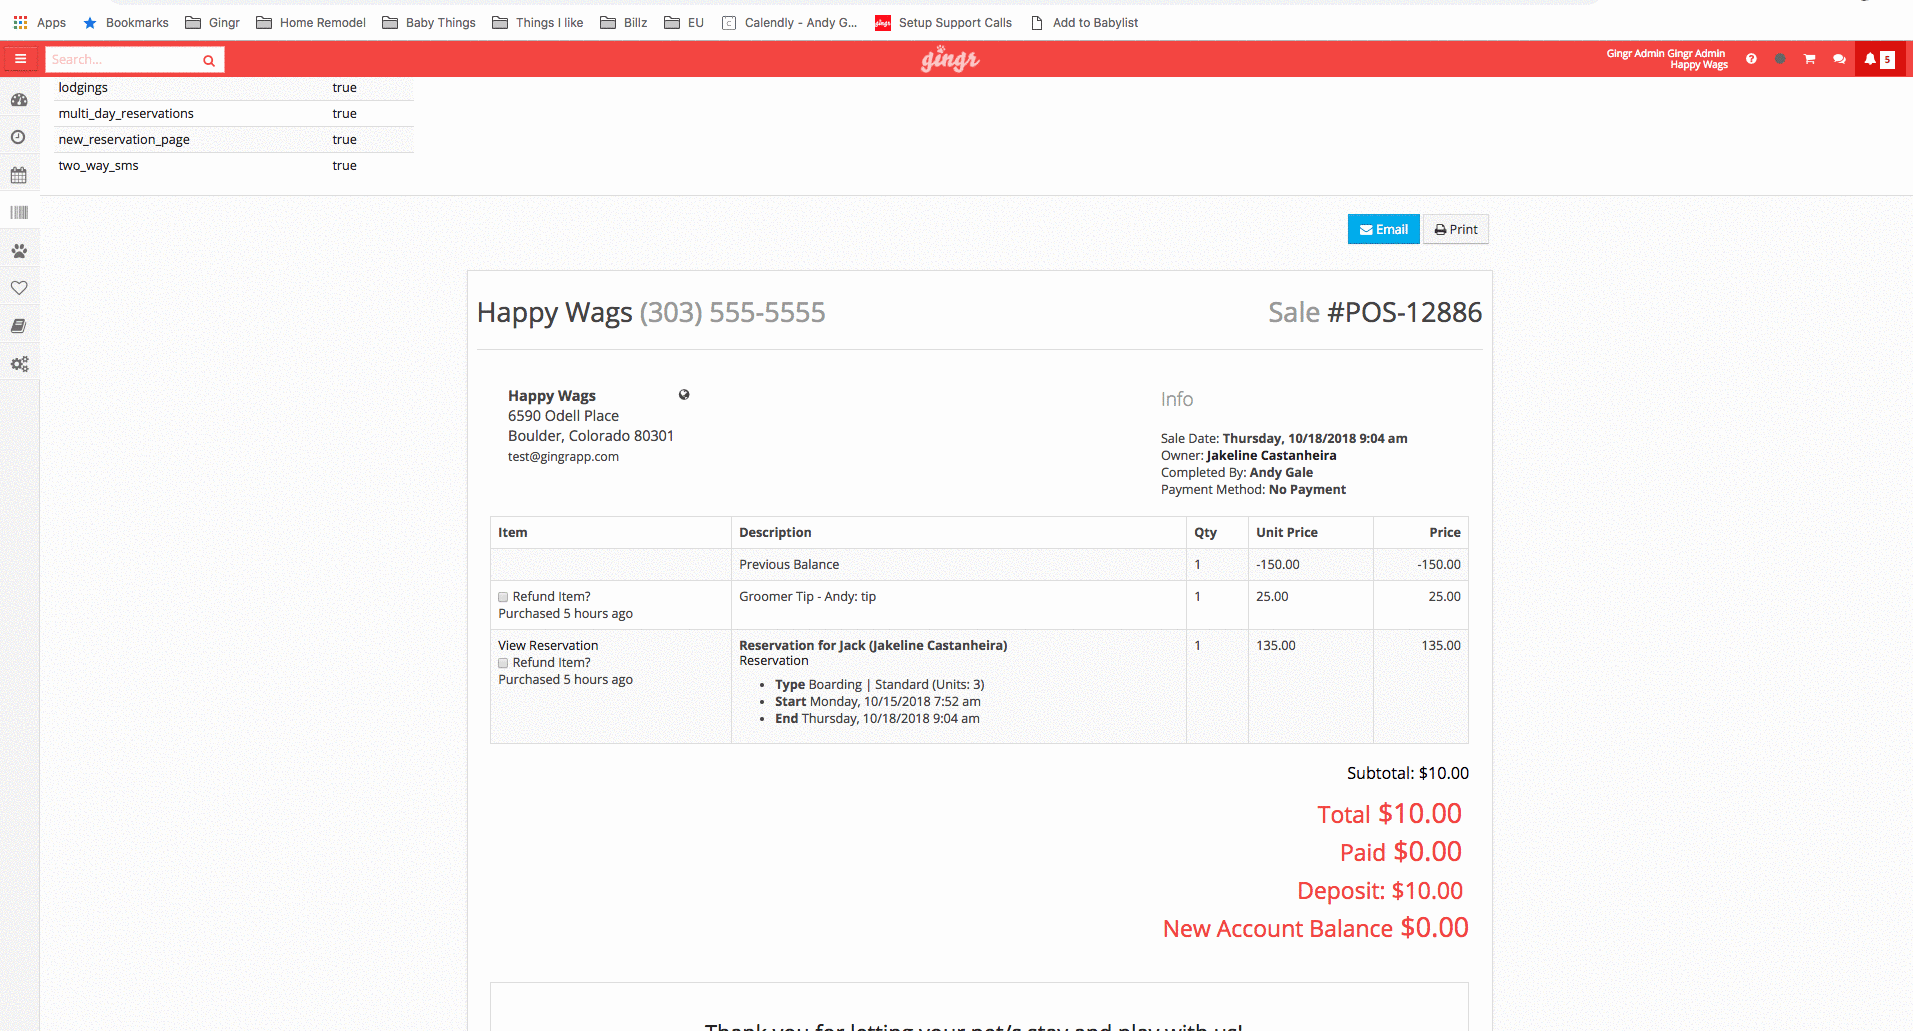Check Refund Item for Jack's reservation
This screenshot has height=1031, width=1913.
tap(503, 662)
